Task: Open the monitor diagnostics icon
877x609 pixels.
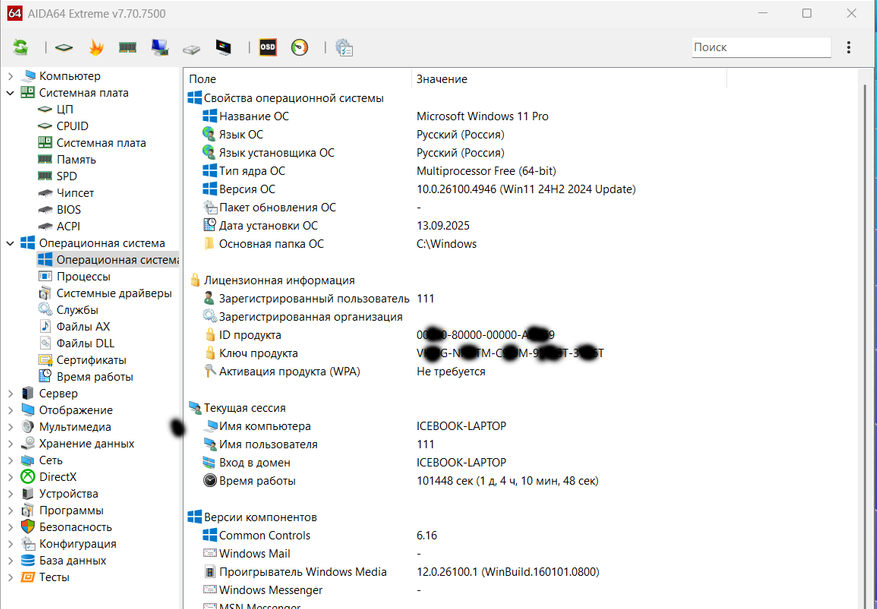Action: [224, 47]
